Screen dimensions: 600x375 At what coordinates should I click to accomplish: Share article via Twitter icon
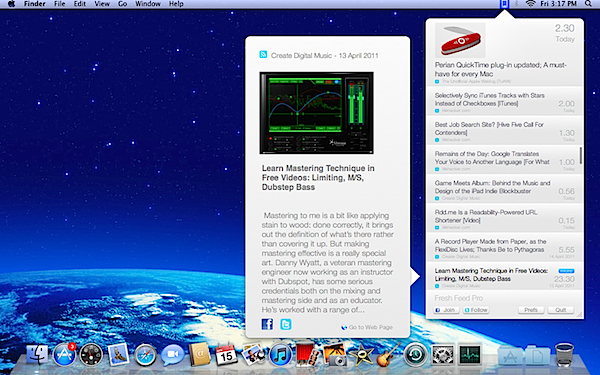pos(286,324)
